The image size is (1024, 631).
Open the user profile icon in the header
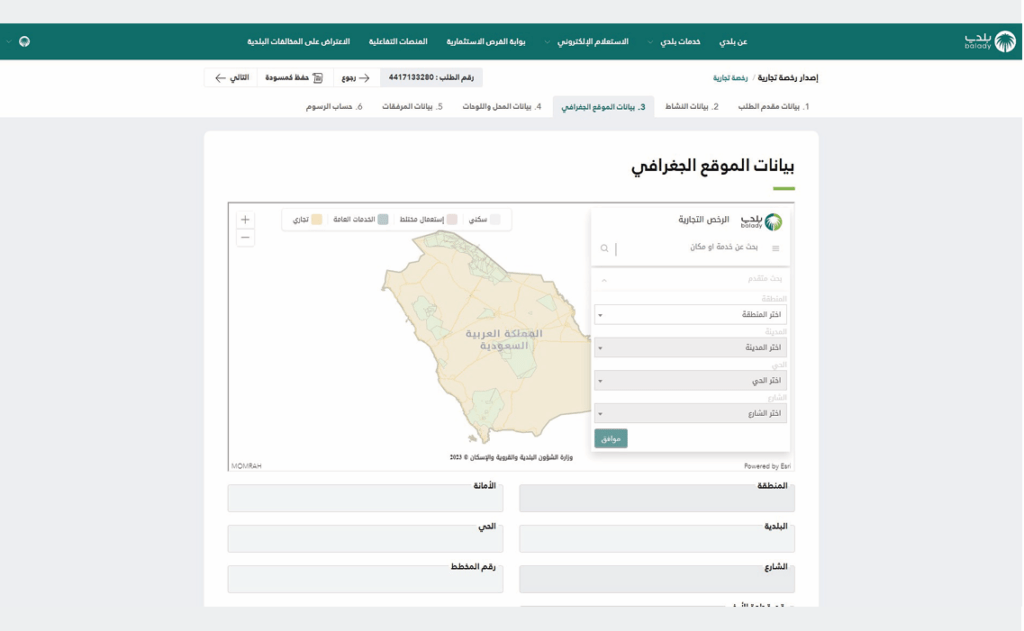[24, 42]
